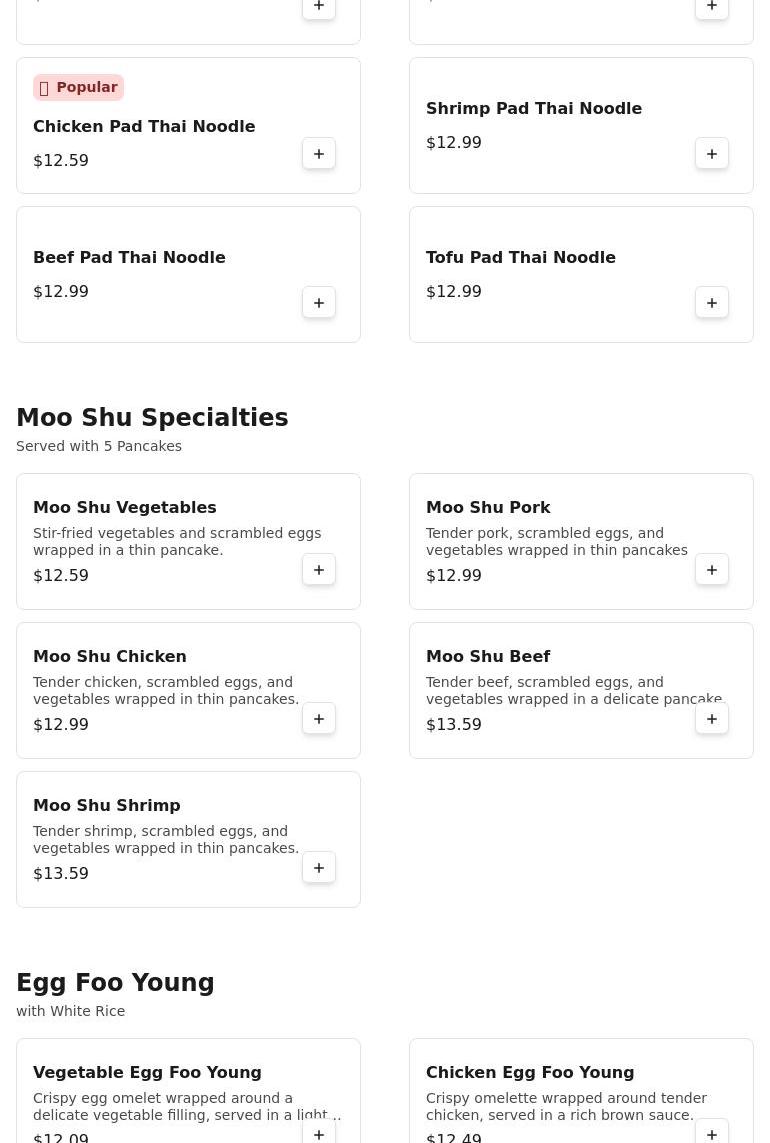The image size is (770, 1143).
Task: Open Shrimp Pad Thai Noodle item title
Action: click(x=533, y=109)
